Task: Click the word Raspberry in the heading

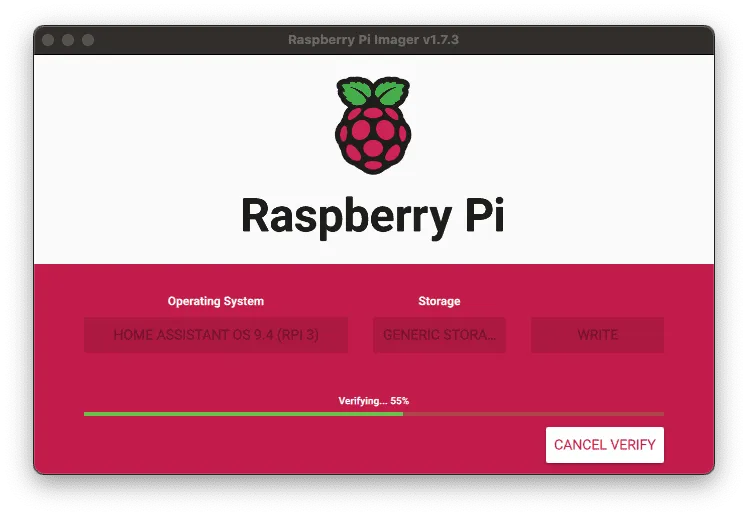Action: pos(347,218)
